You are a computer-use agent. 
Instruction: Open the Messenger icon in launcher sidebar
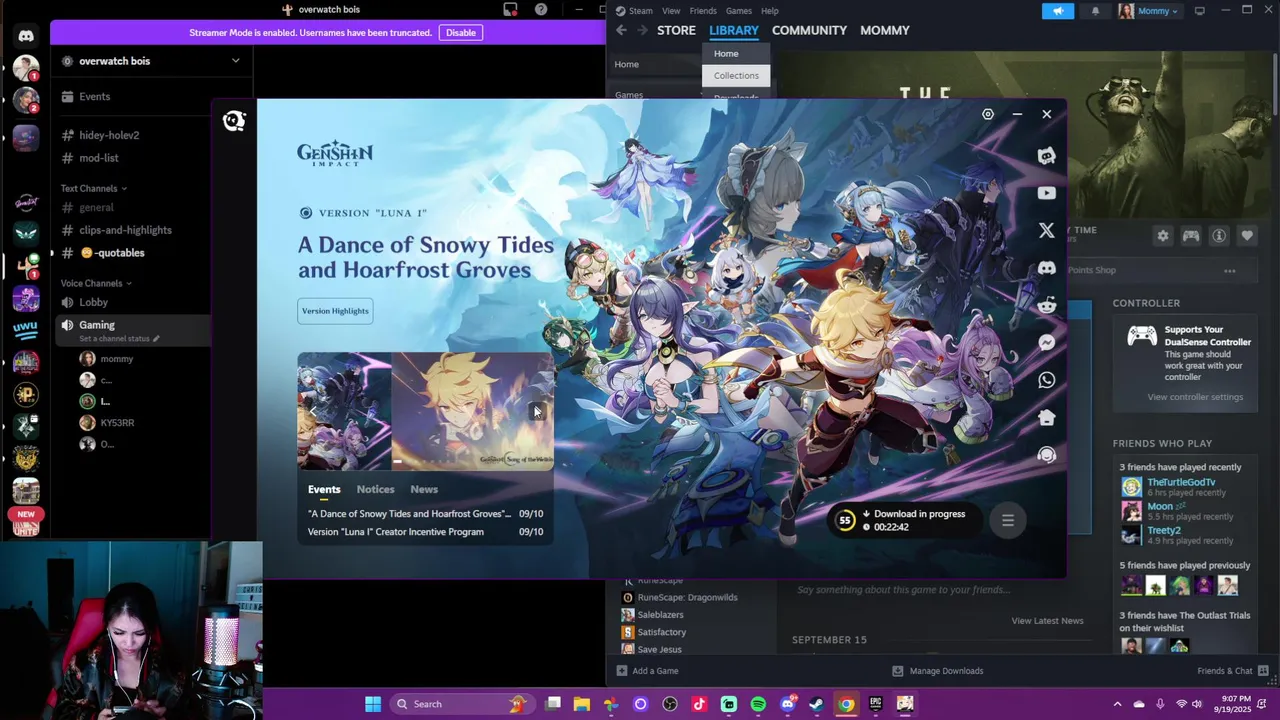[x=1046, y=342]
